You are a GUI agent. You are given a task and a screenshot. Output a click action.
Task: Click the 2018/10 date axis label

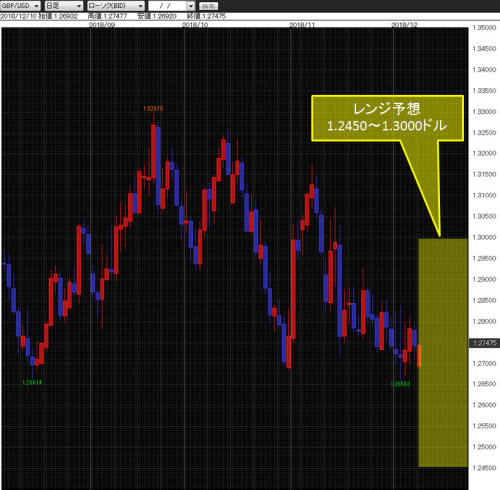point(195,25)
